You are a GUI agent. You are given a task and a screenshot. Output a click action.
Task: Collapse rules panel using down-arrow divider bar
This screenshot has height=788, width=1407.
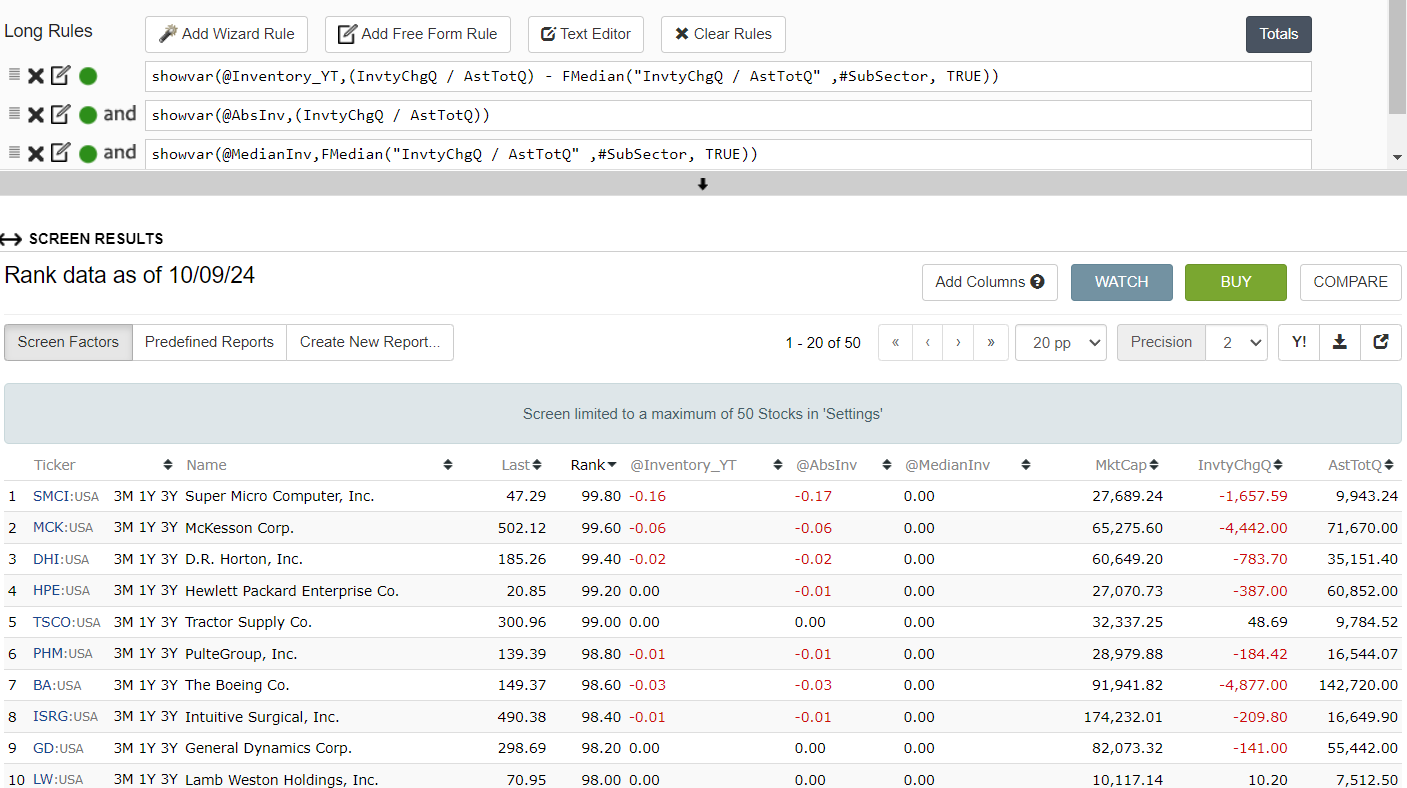703,184
